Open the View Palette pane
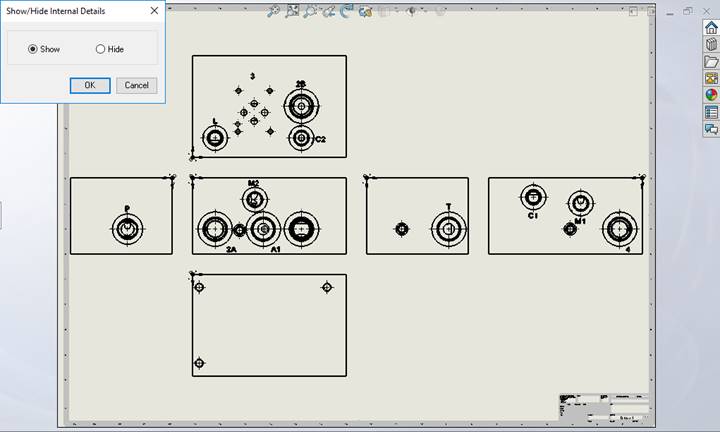 coord(711,78)
